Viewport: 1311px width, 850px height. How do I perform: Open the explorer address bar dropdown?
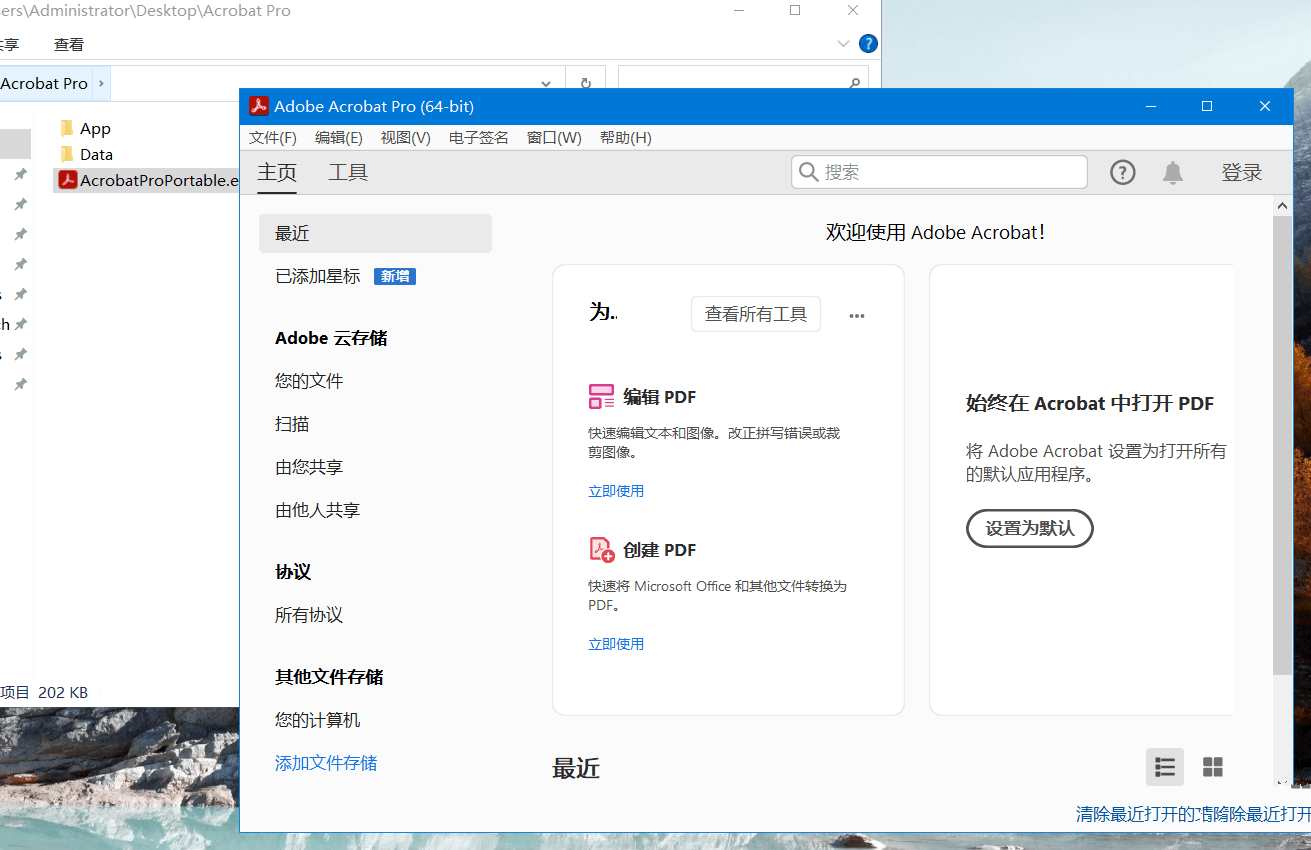tap(546, 84)
